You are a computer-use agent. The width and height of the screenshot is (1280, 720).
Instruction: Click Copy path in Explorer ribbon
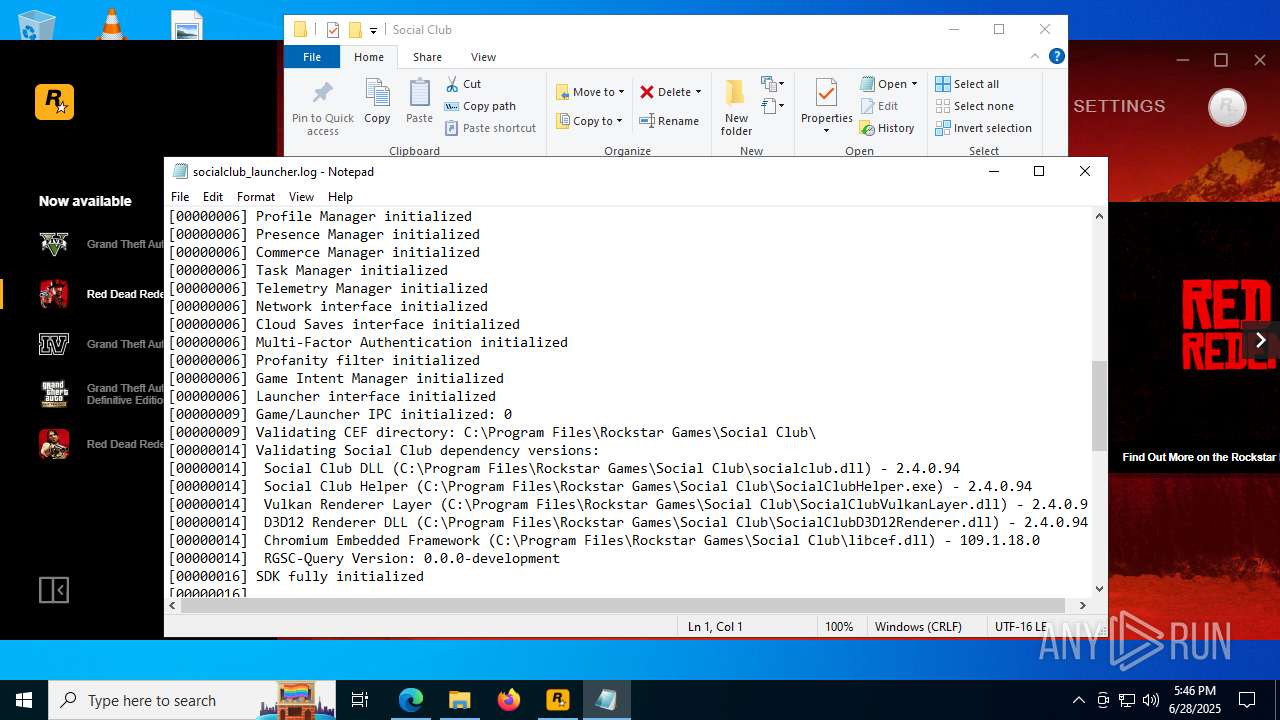pos(480,106)
